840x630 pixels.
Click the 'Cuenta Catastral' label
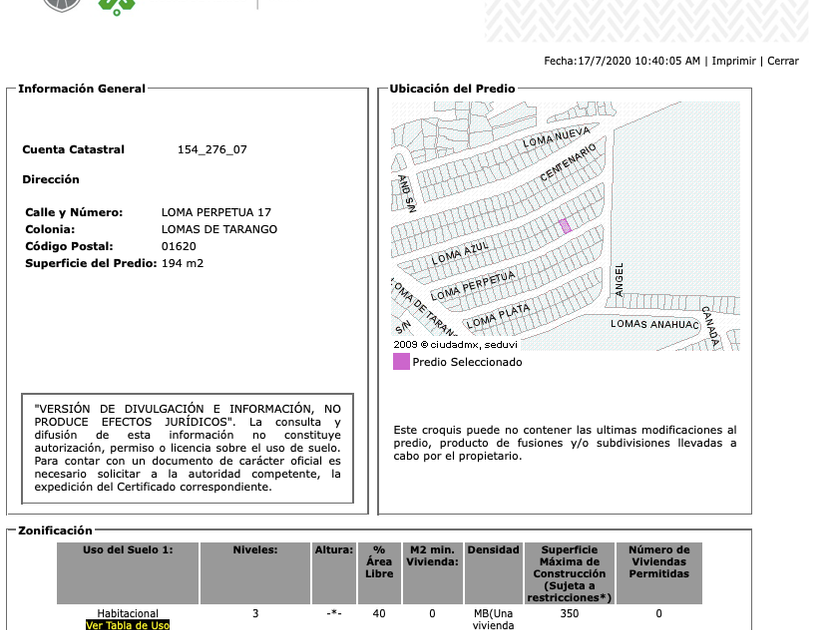pos(73,149)
